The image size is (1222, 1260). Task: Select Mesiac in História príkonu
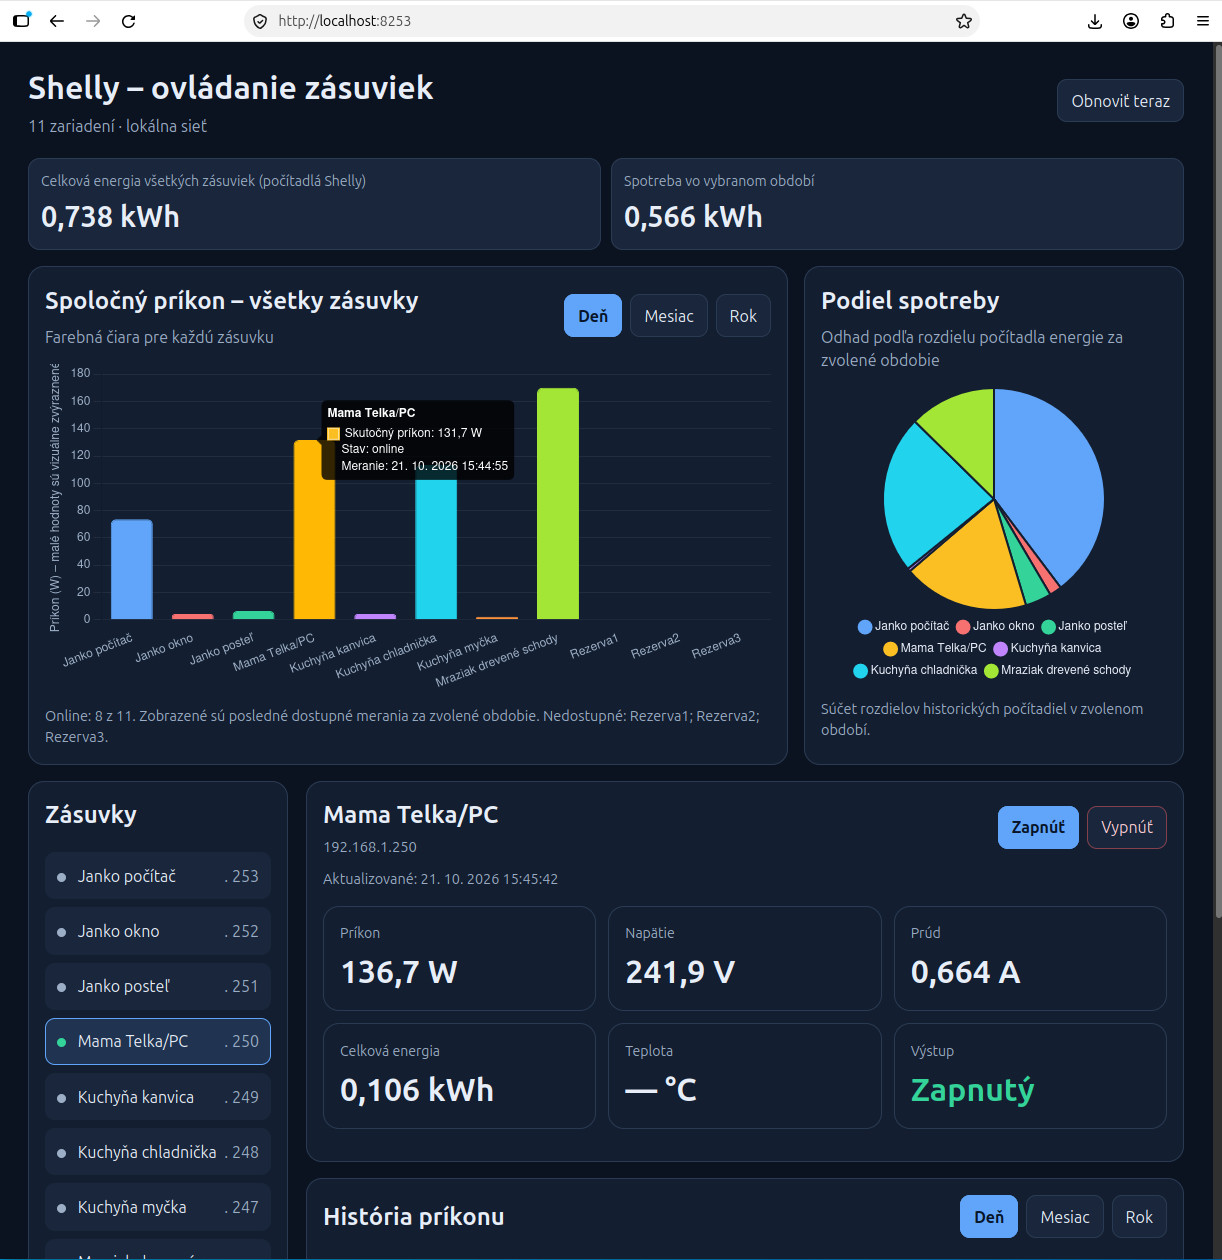point(1065,1217)
